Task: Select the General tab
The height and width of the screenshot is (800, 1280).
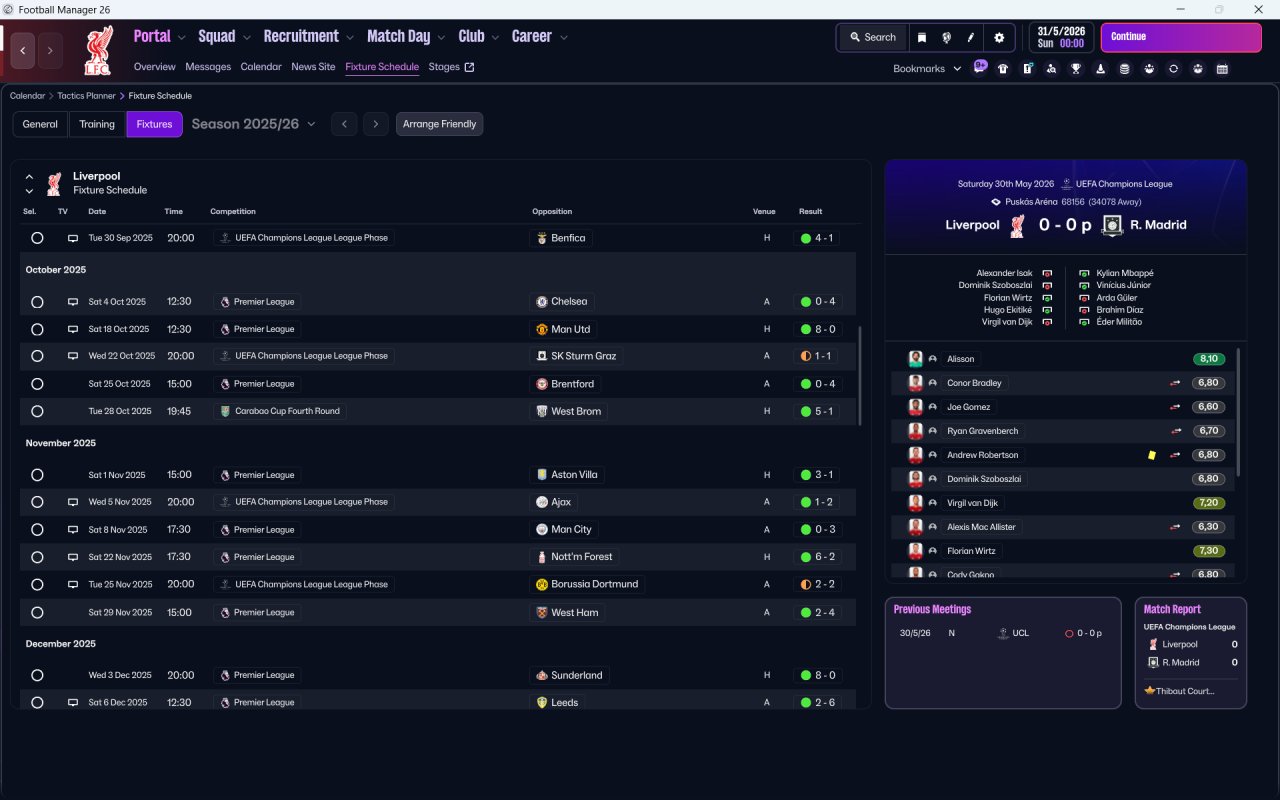Action: [x=40, y=124]
